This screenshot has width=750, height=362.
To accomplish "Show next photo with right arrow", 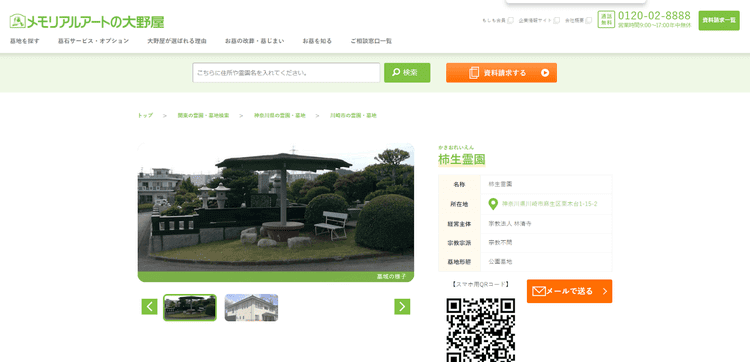I will click(x=402, y=307).
